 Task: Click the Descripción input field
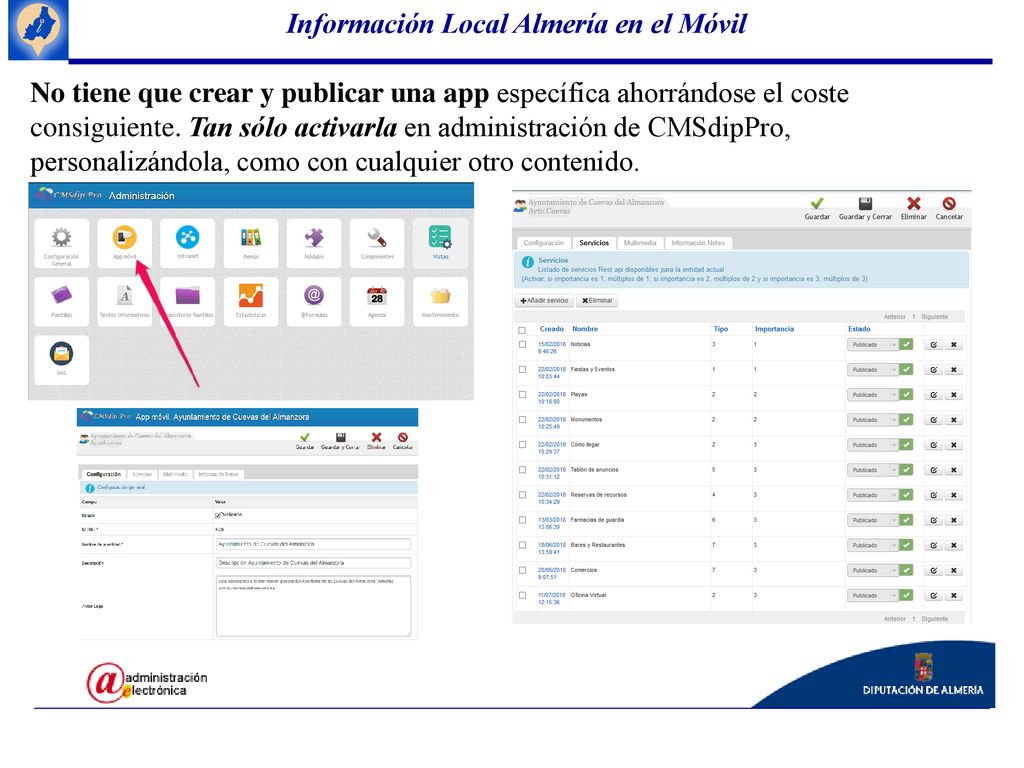point(313,563)
